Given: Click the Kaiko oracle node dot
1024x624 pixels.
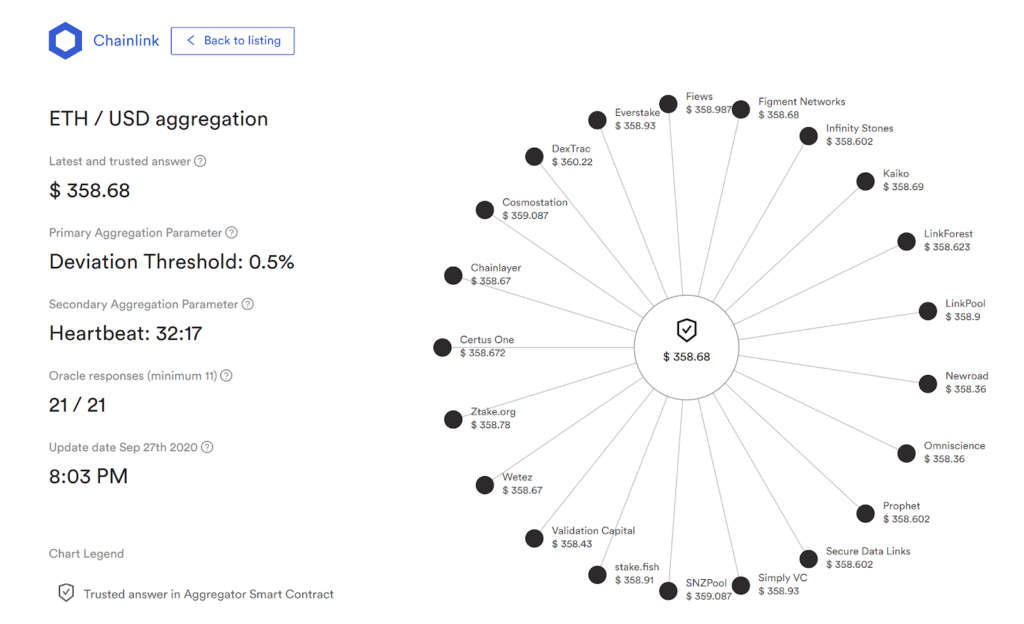Looking at the screenshot, I should coord(865,181).
